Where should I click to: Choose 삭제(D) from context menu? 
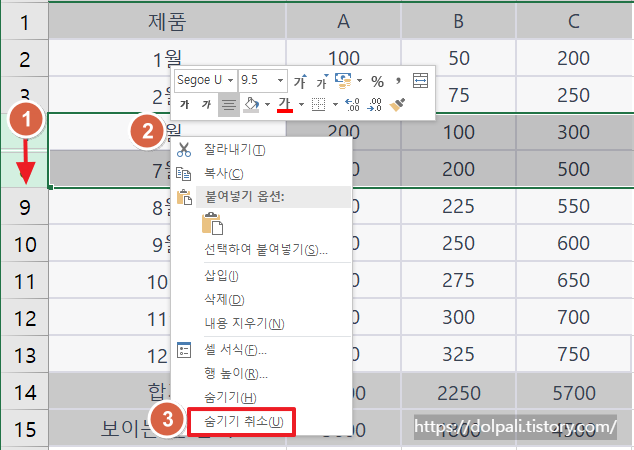(x=262, y=300)
